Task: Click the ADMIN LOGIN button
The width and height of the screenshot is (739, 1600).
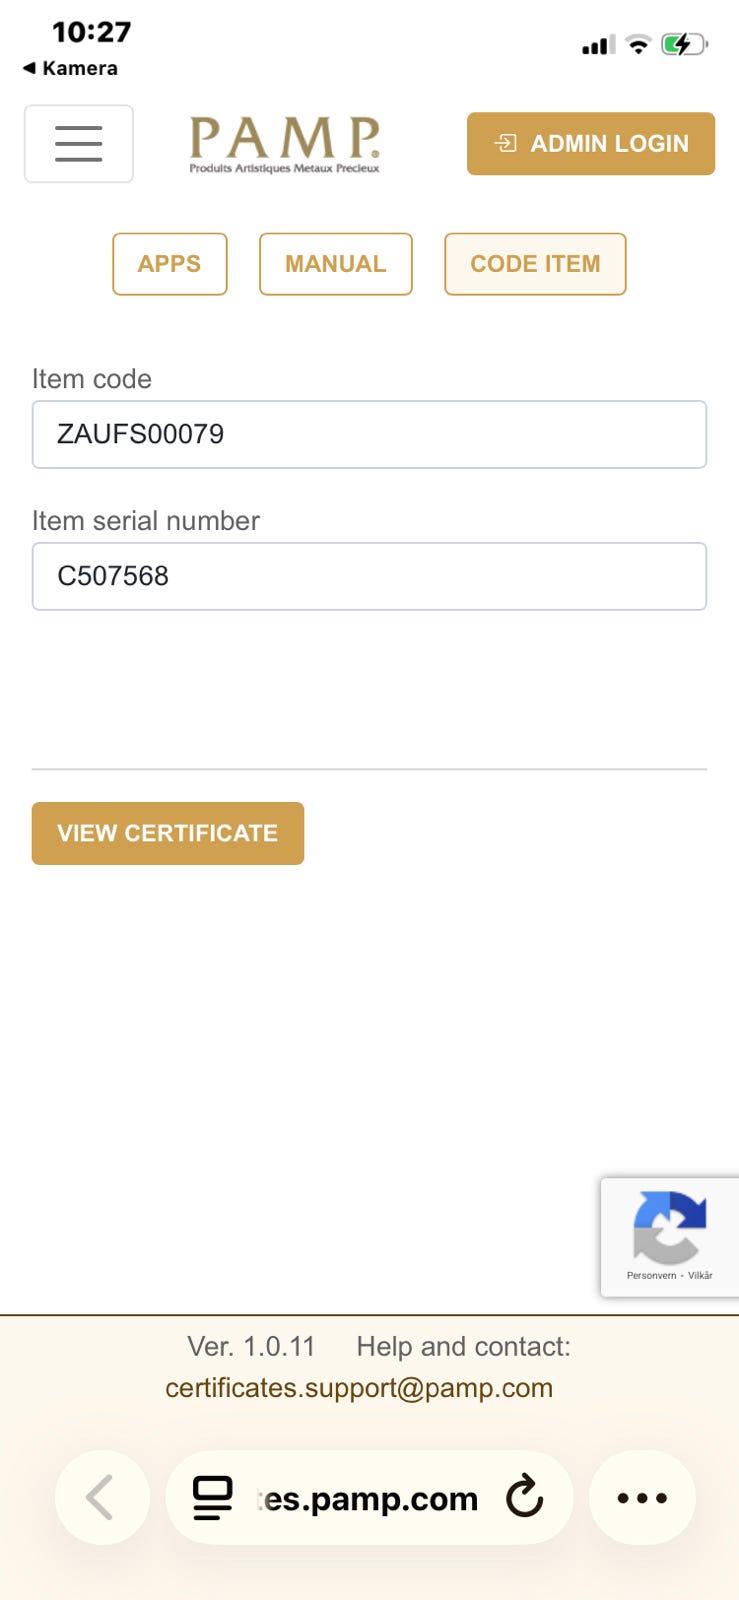Action: (x=590, y=144)
